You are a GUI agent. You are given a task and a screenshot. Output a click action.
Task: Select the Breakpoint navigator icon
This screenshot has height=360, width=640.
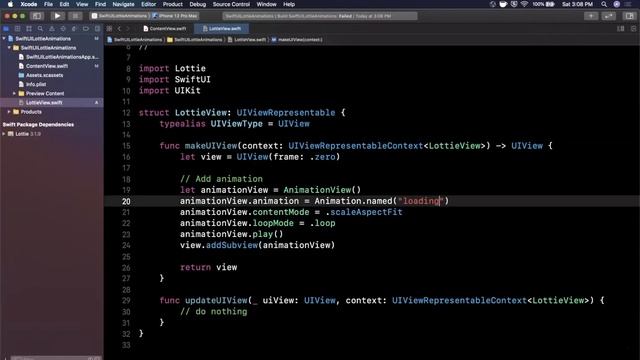click(x=86, y=29)
